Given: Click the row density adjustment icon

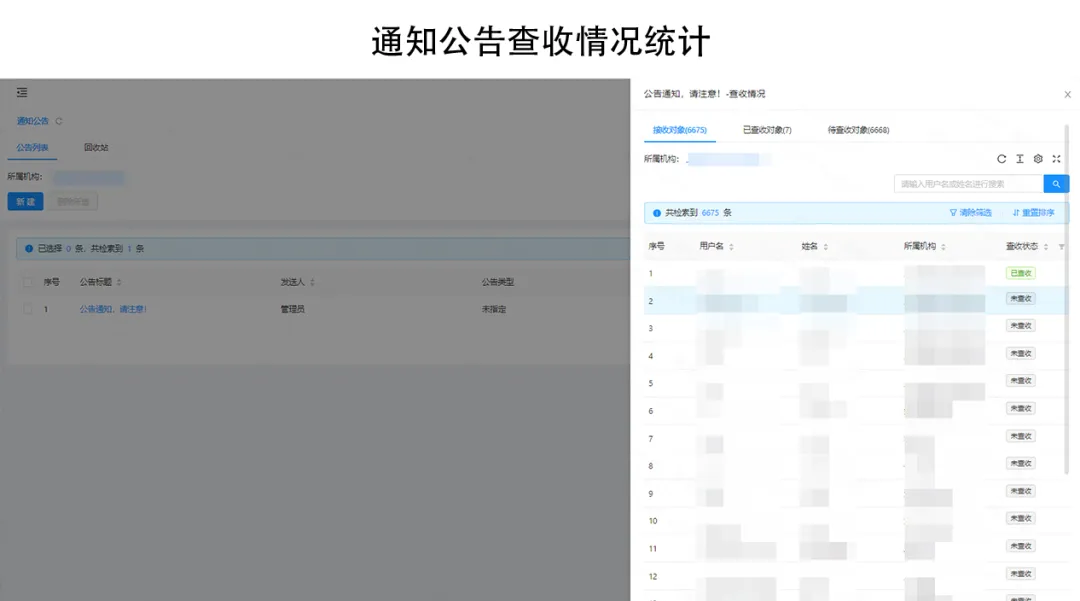Looking at the screenshot, I should 1019,159.
